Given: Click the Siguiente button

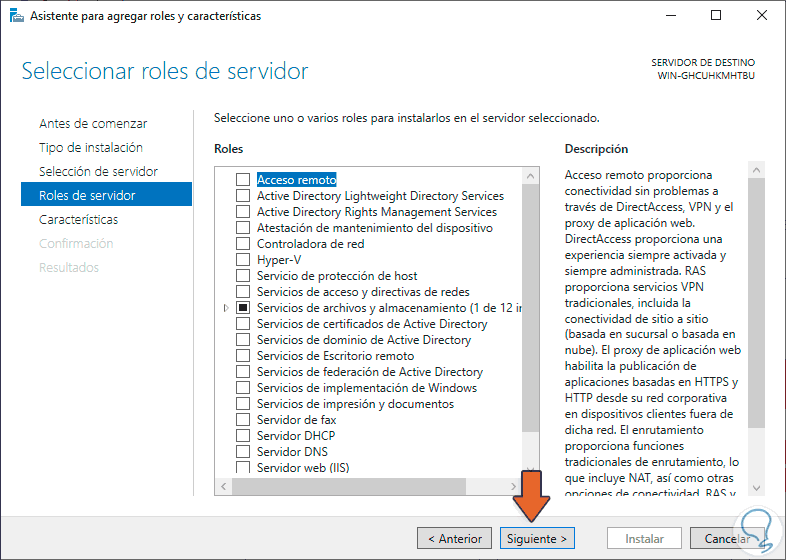Looking at the screenshot, I should coord(537,538).
